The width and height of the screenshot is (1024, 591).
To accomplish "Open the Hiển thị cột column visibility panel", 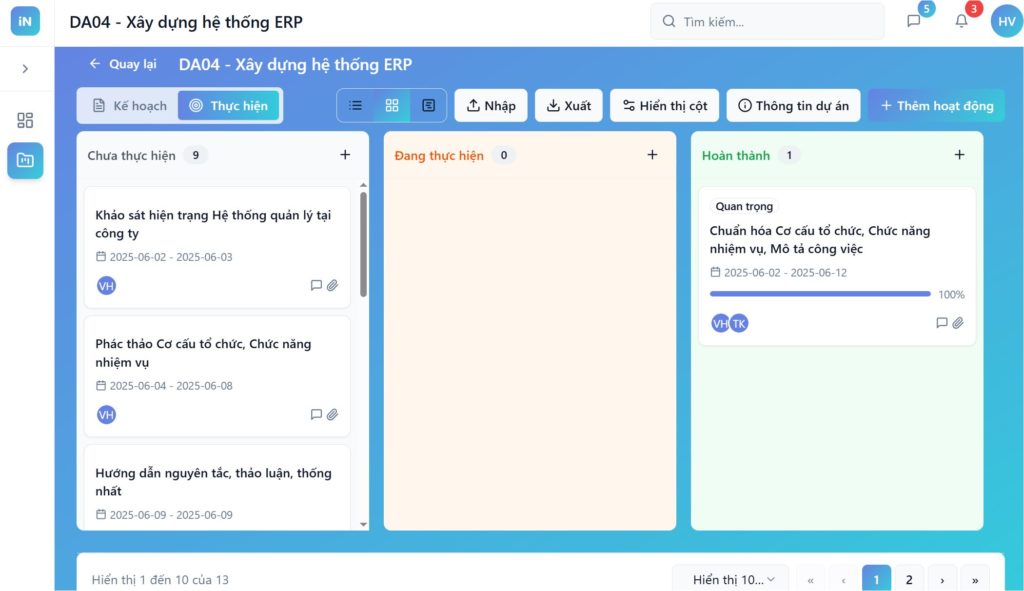I will click(664, 104).
